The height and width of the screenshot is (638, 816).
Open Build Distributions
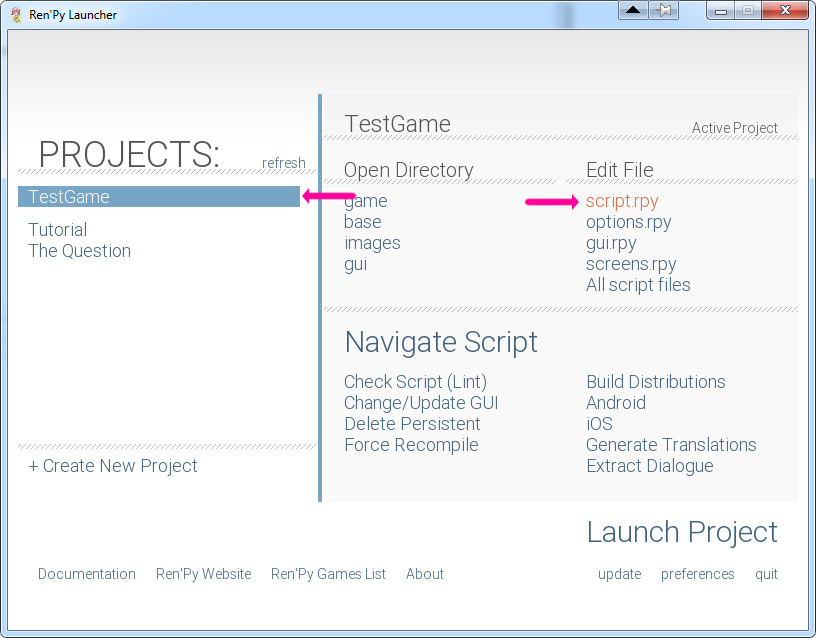tap(656, 382)
